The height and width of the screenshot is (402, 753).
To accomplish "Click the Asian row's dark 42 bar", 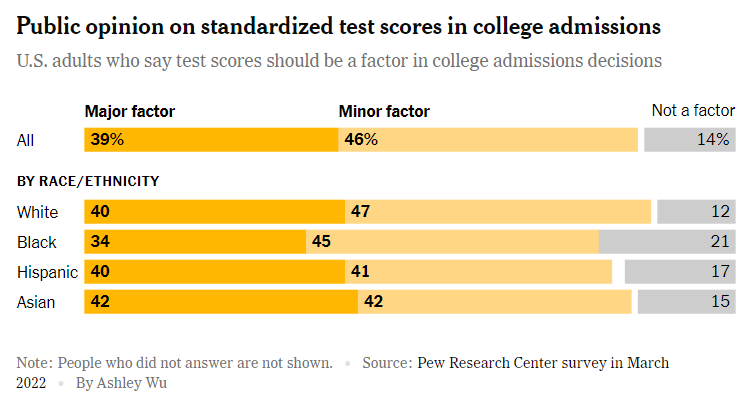I will pos(221,302).
